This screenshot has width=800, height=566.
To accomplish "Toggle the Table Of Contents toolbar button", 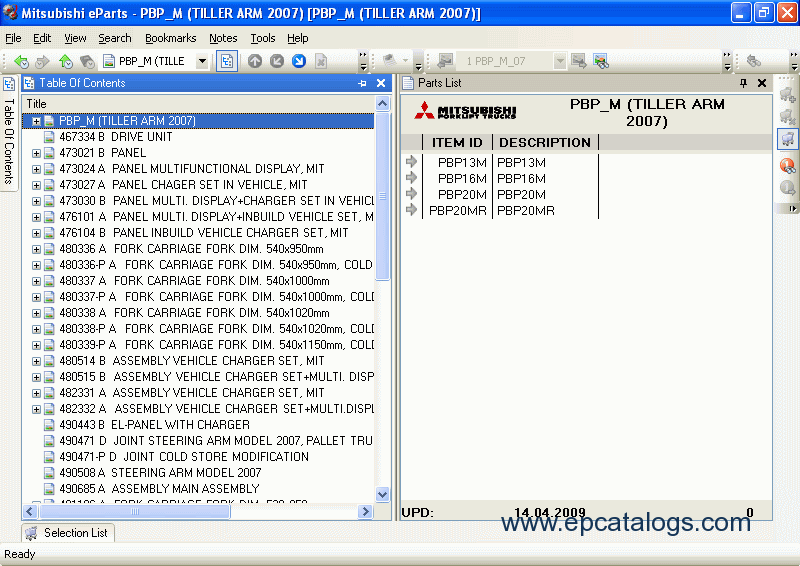I will [227, 61].
